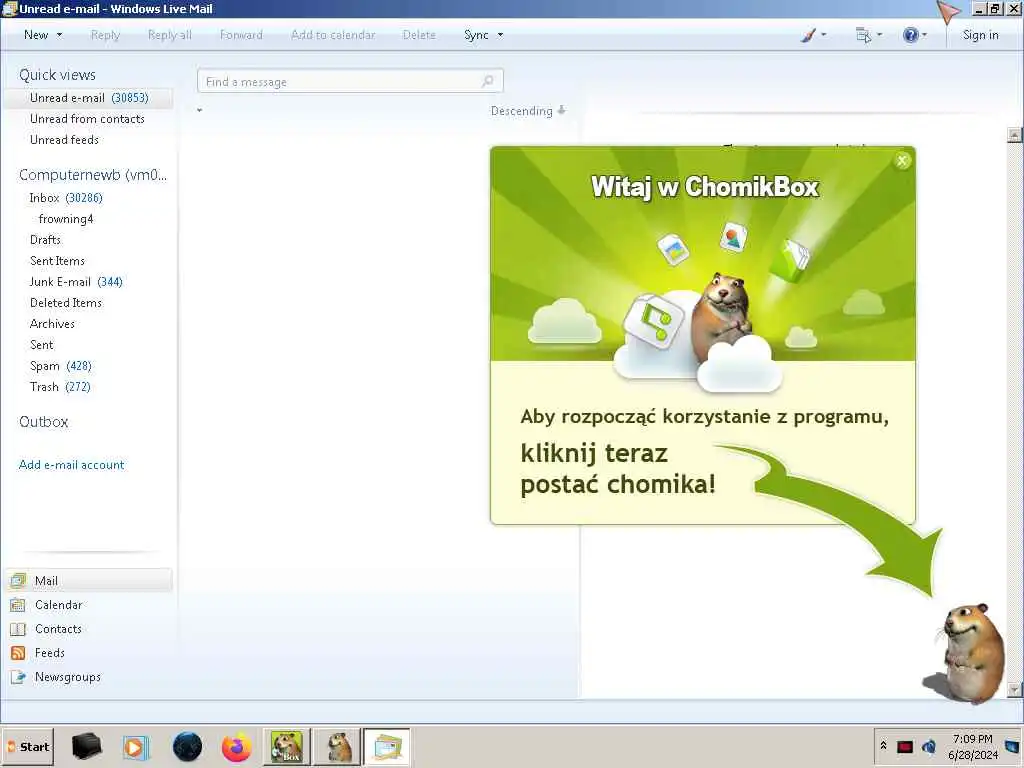Click the blue tray icon next to the red one
Viewport: 1024px width, 768px height.
[928, 746]
